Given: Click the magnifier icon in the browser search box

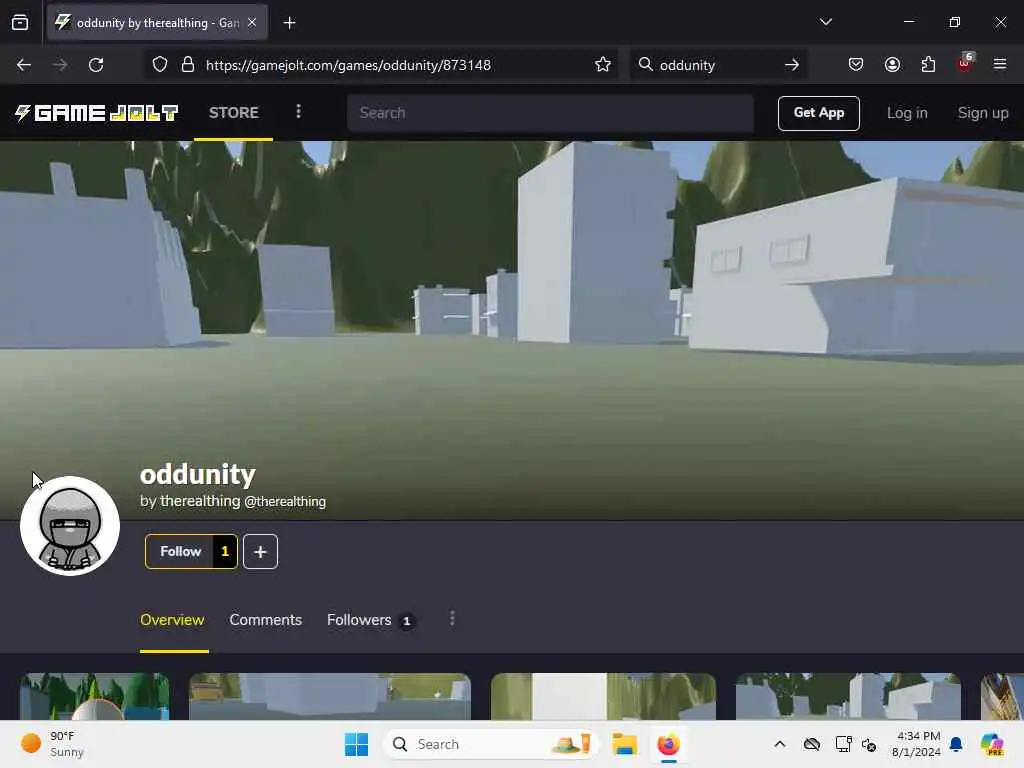Looking at the screenshot, I should tap(645, 64).
